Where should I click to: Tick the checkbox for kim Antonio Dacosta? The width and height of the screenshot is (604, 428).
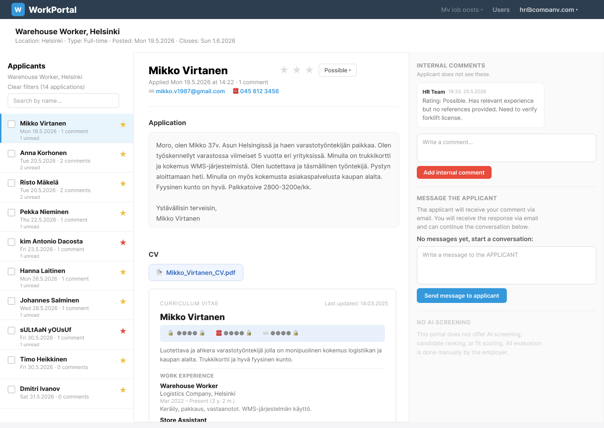pyautogui.click(x=12, y=242)
